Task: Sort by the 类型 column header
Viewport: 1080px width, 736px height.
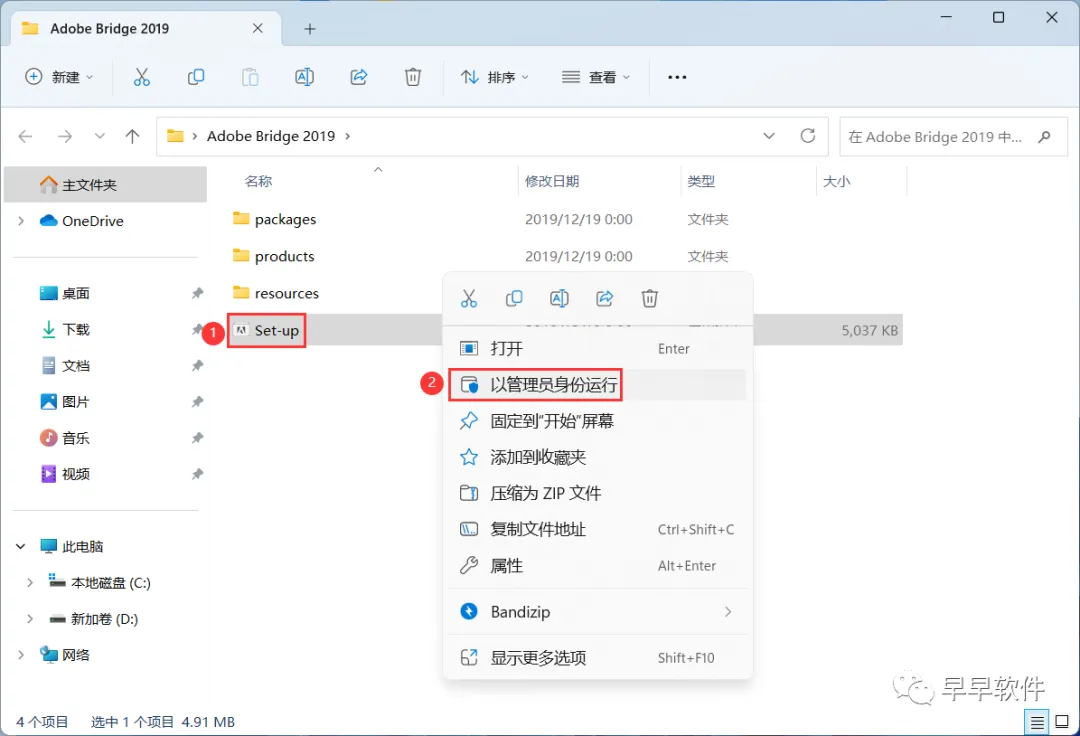Action: tap(701, 181)
